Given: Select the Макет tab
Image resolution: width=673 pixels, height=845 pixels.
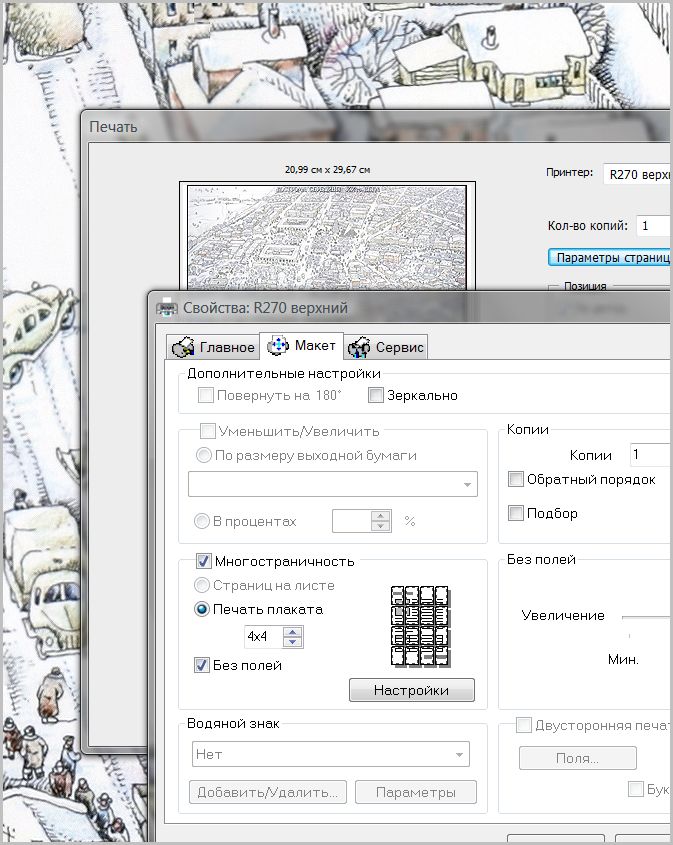Looking at the screenshot, I should 302,345.
